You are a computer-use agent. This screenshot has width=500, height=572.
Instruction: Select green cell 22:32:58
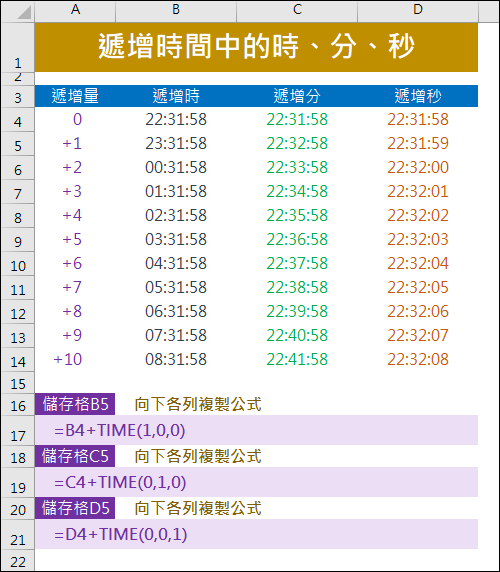(x=297, y=143)
